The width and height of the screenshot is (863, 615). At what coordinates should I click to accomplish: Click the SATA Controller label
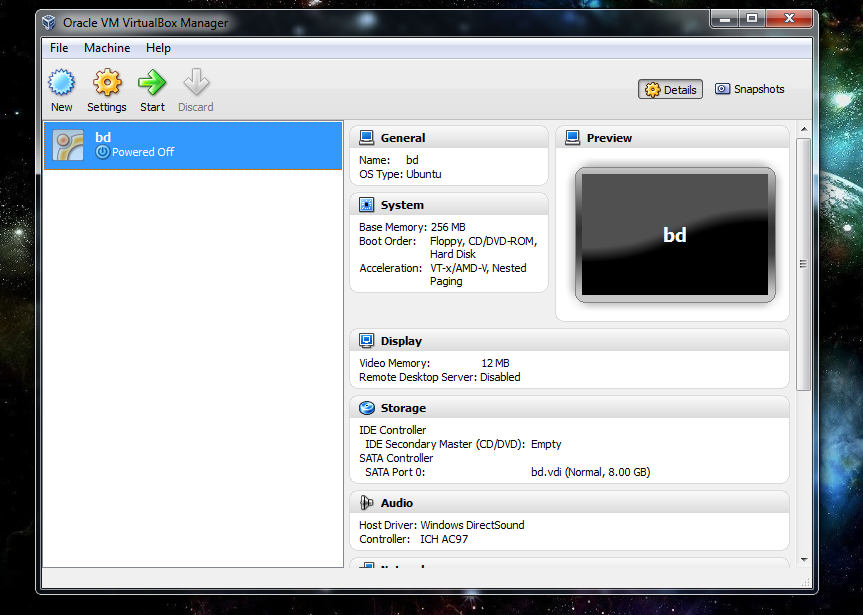[x=396, y=458]
